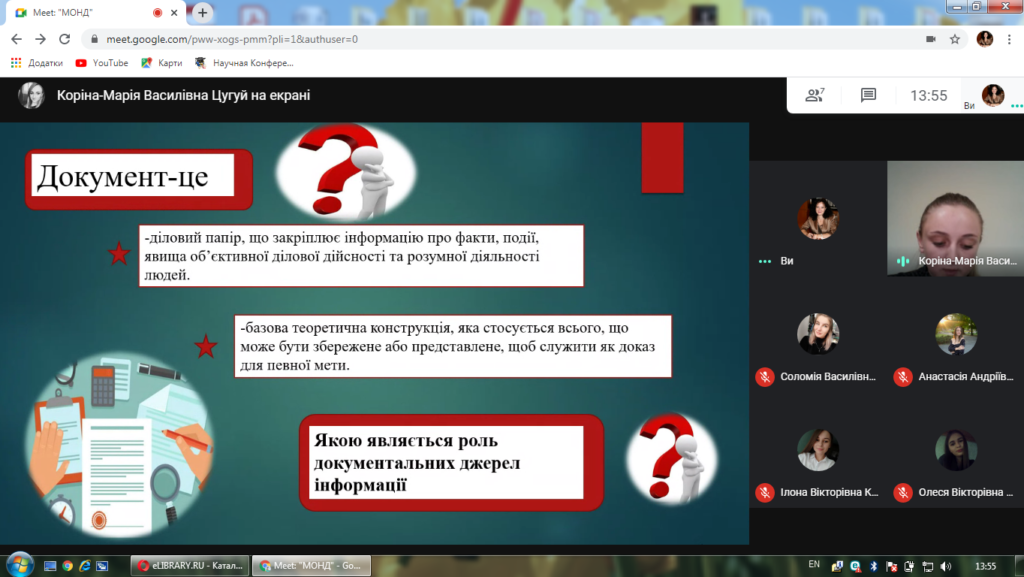Open the Научная Конфере... bookmark
Screen dimensions: 1024x577
[x=244, y=63]
